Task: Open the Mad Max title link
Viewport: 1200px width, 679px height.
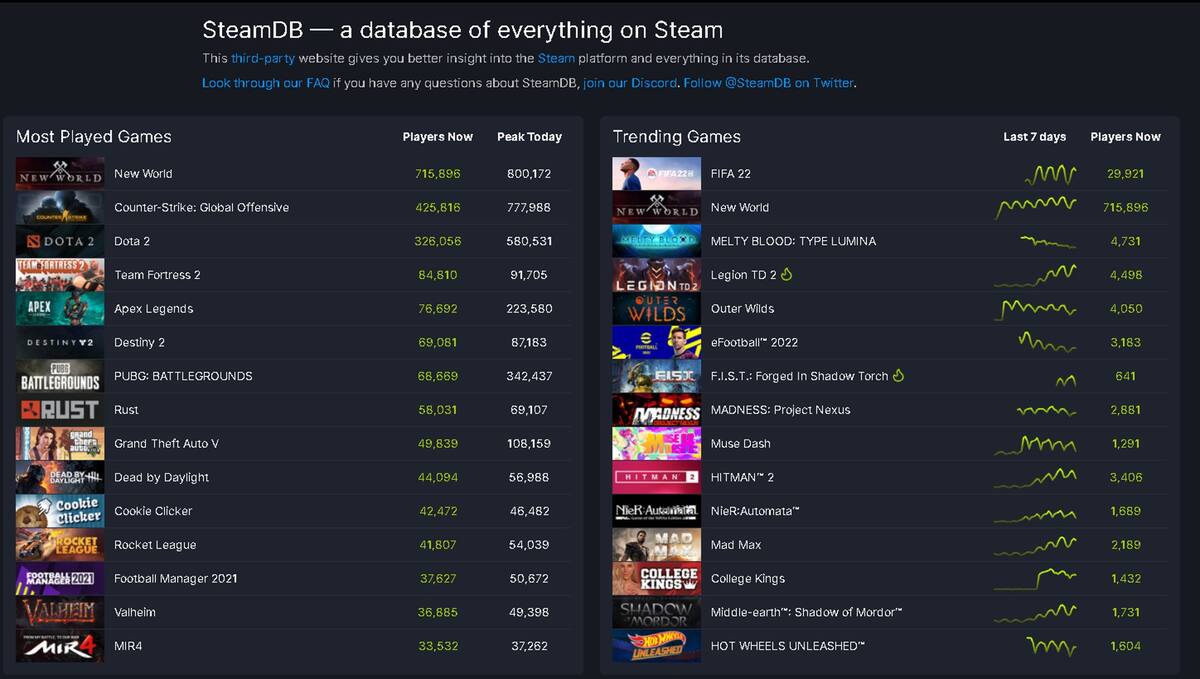Action: click(736, 545)
